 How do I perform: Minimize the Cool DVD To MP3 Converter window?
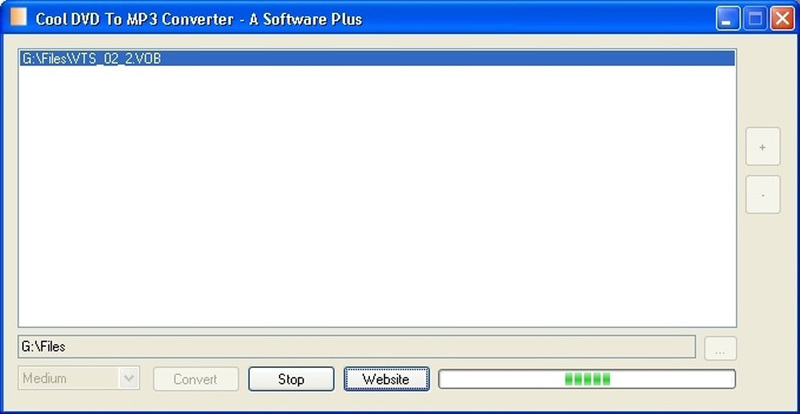coord(728,19)
